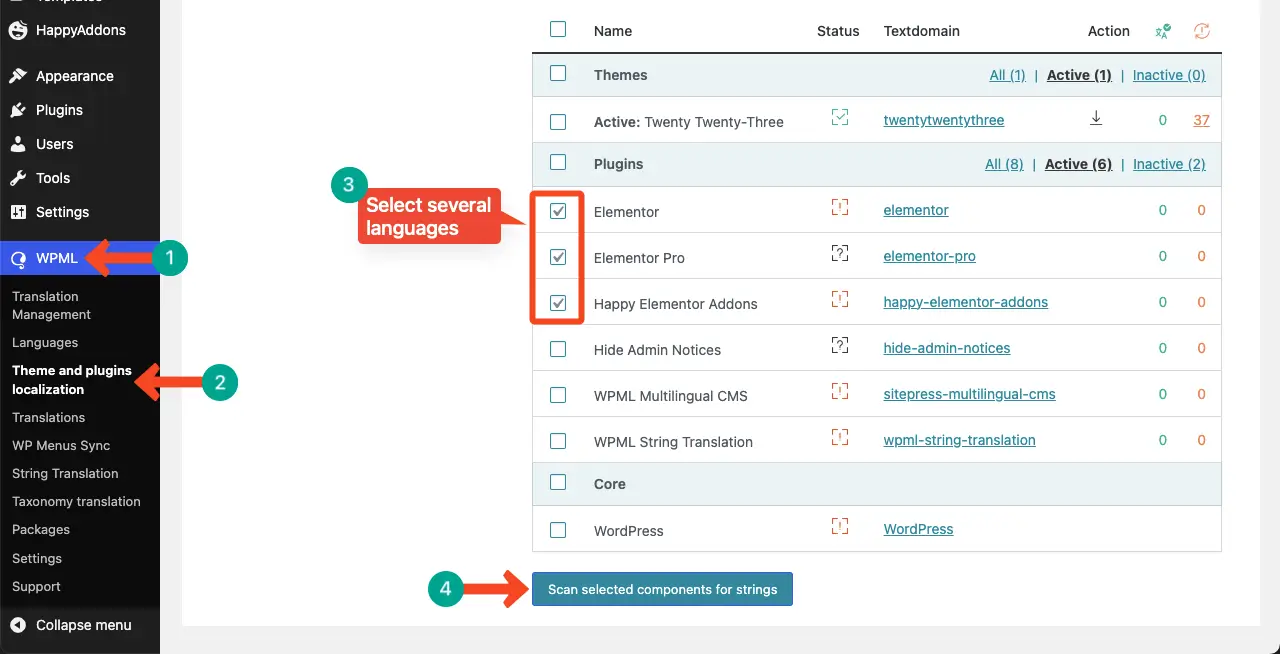This screenshot has width=1280, height=654.
Task: Open Theme and plugins localization page
Action: (72, 380)
